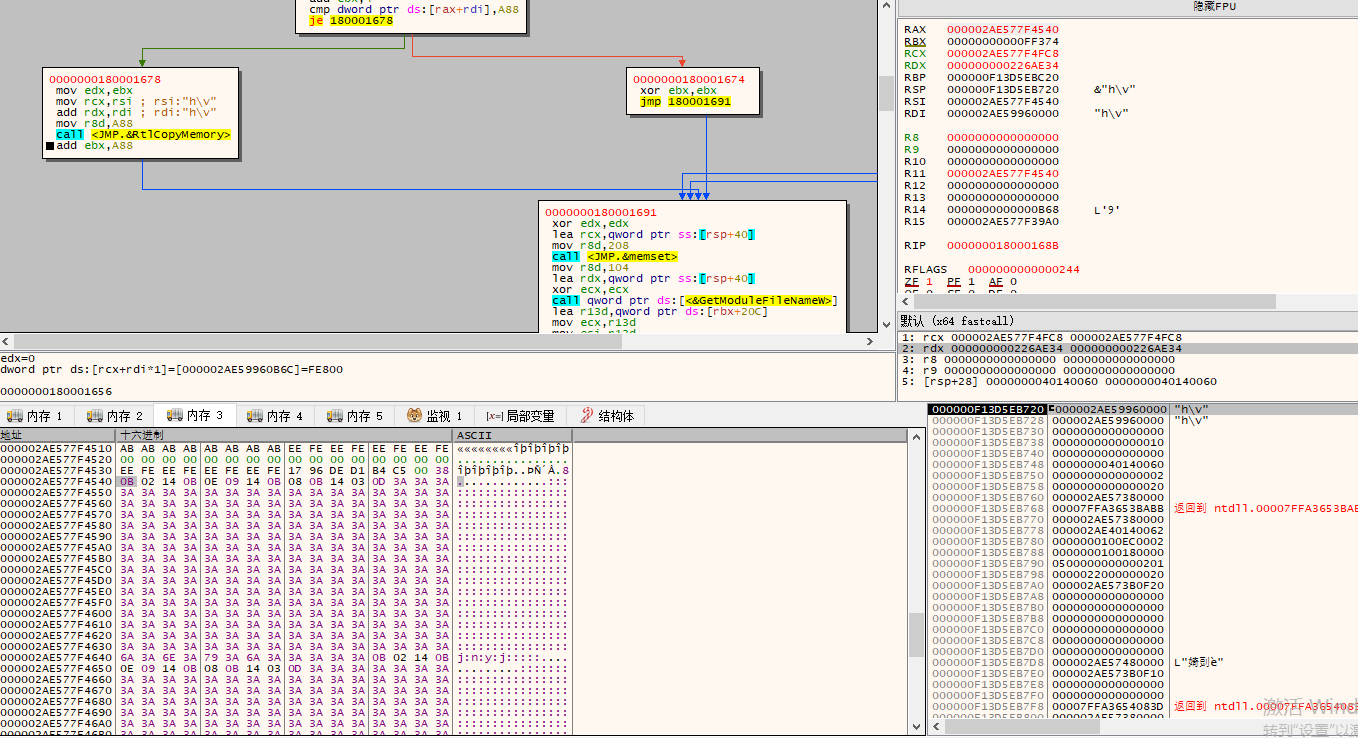This screenshot has width=1358, height=738.
Task: Open the 监视 1 watch tab
Action: pyautogui.click(x=435, y=415)
